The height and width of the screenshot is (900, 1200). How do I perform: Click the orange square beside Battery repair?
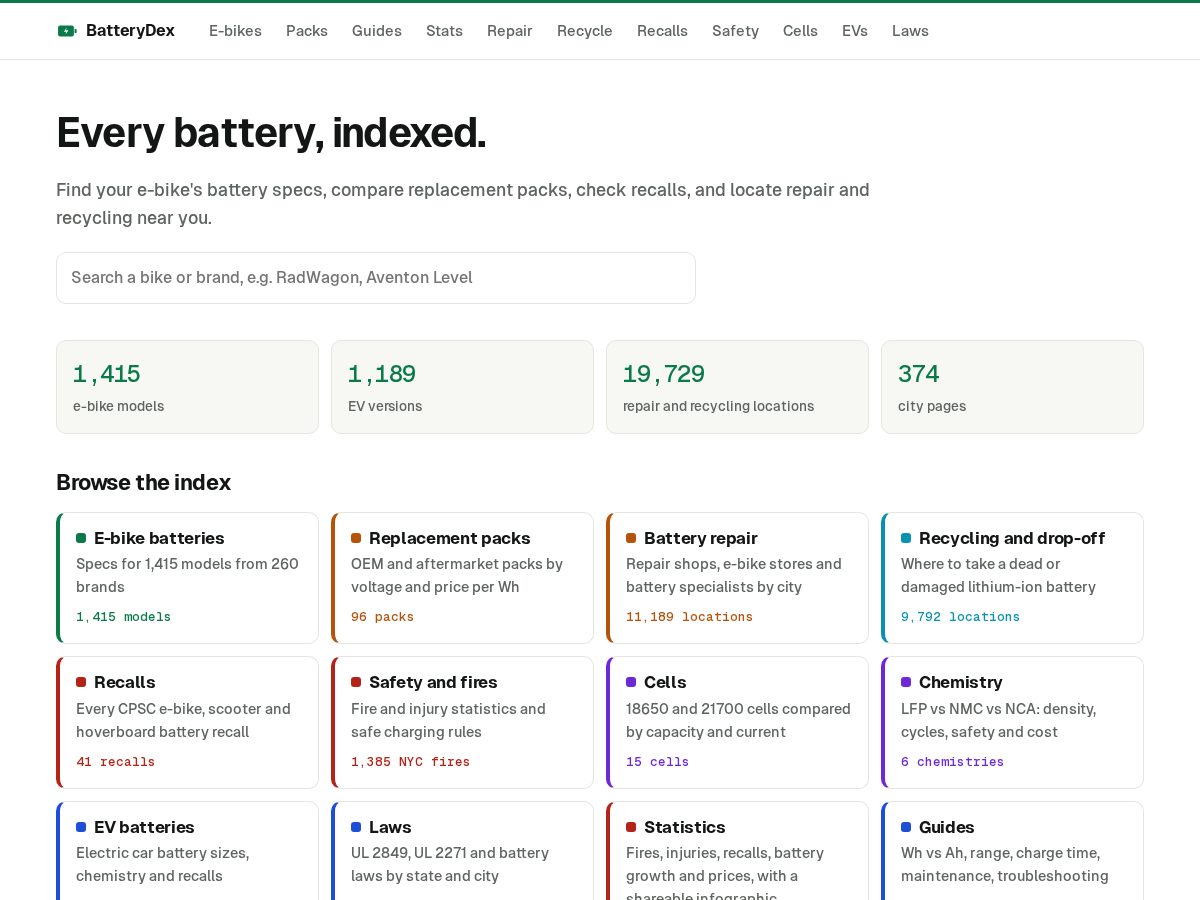click(x=631, y=538)
